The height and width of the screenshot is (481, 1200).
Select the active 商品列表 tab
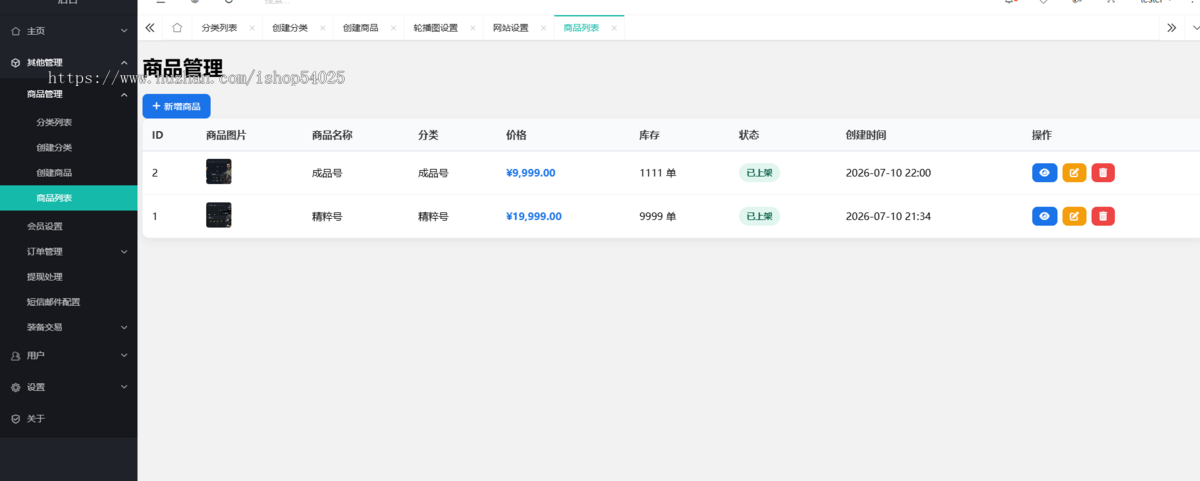[581, 28]
